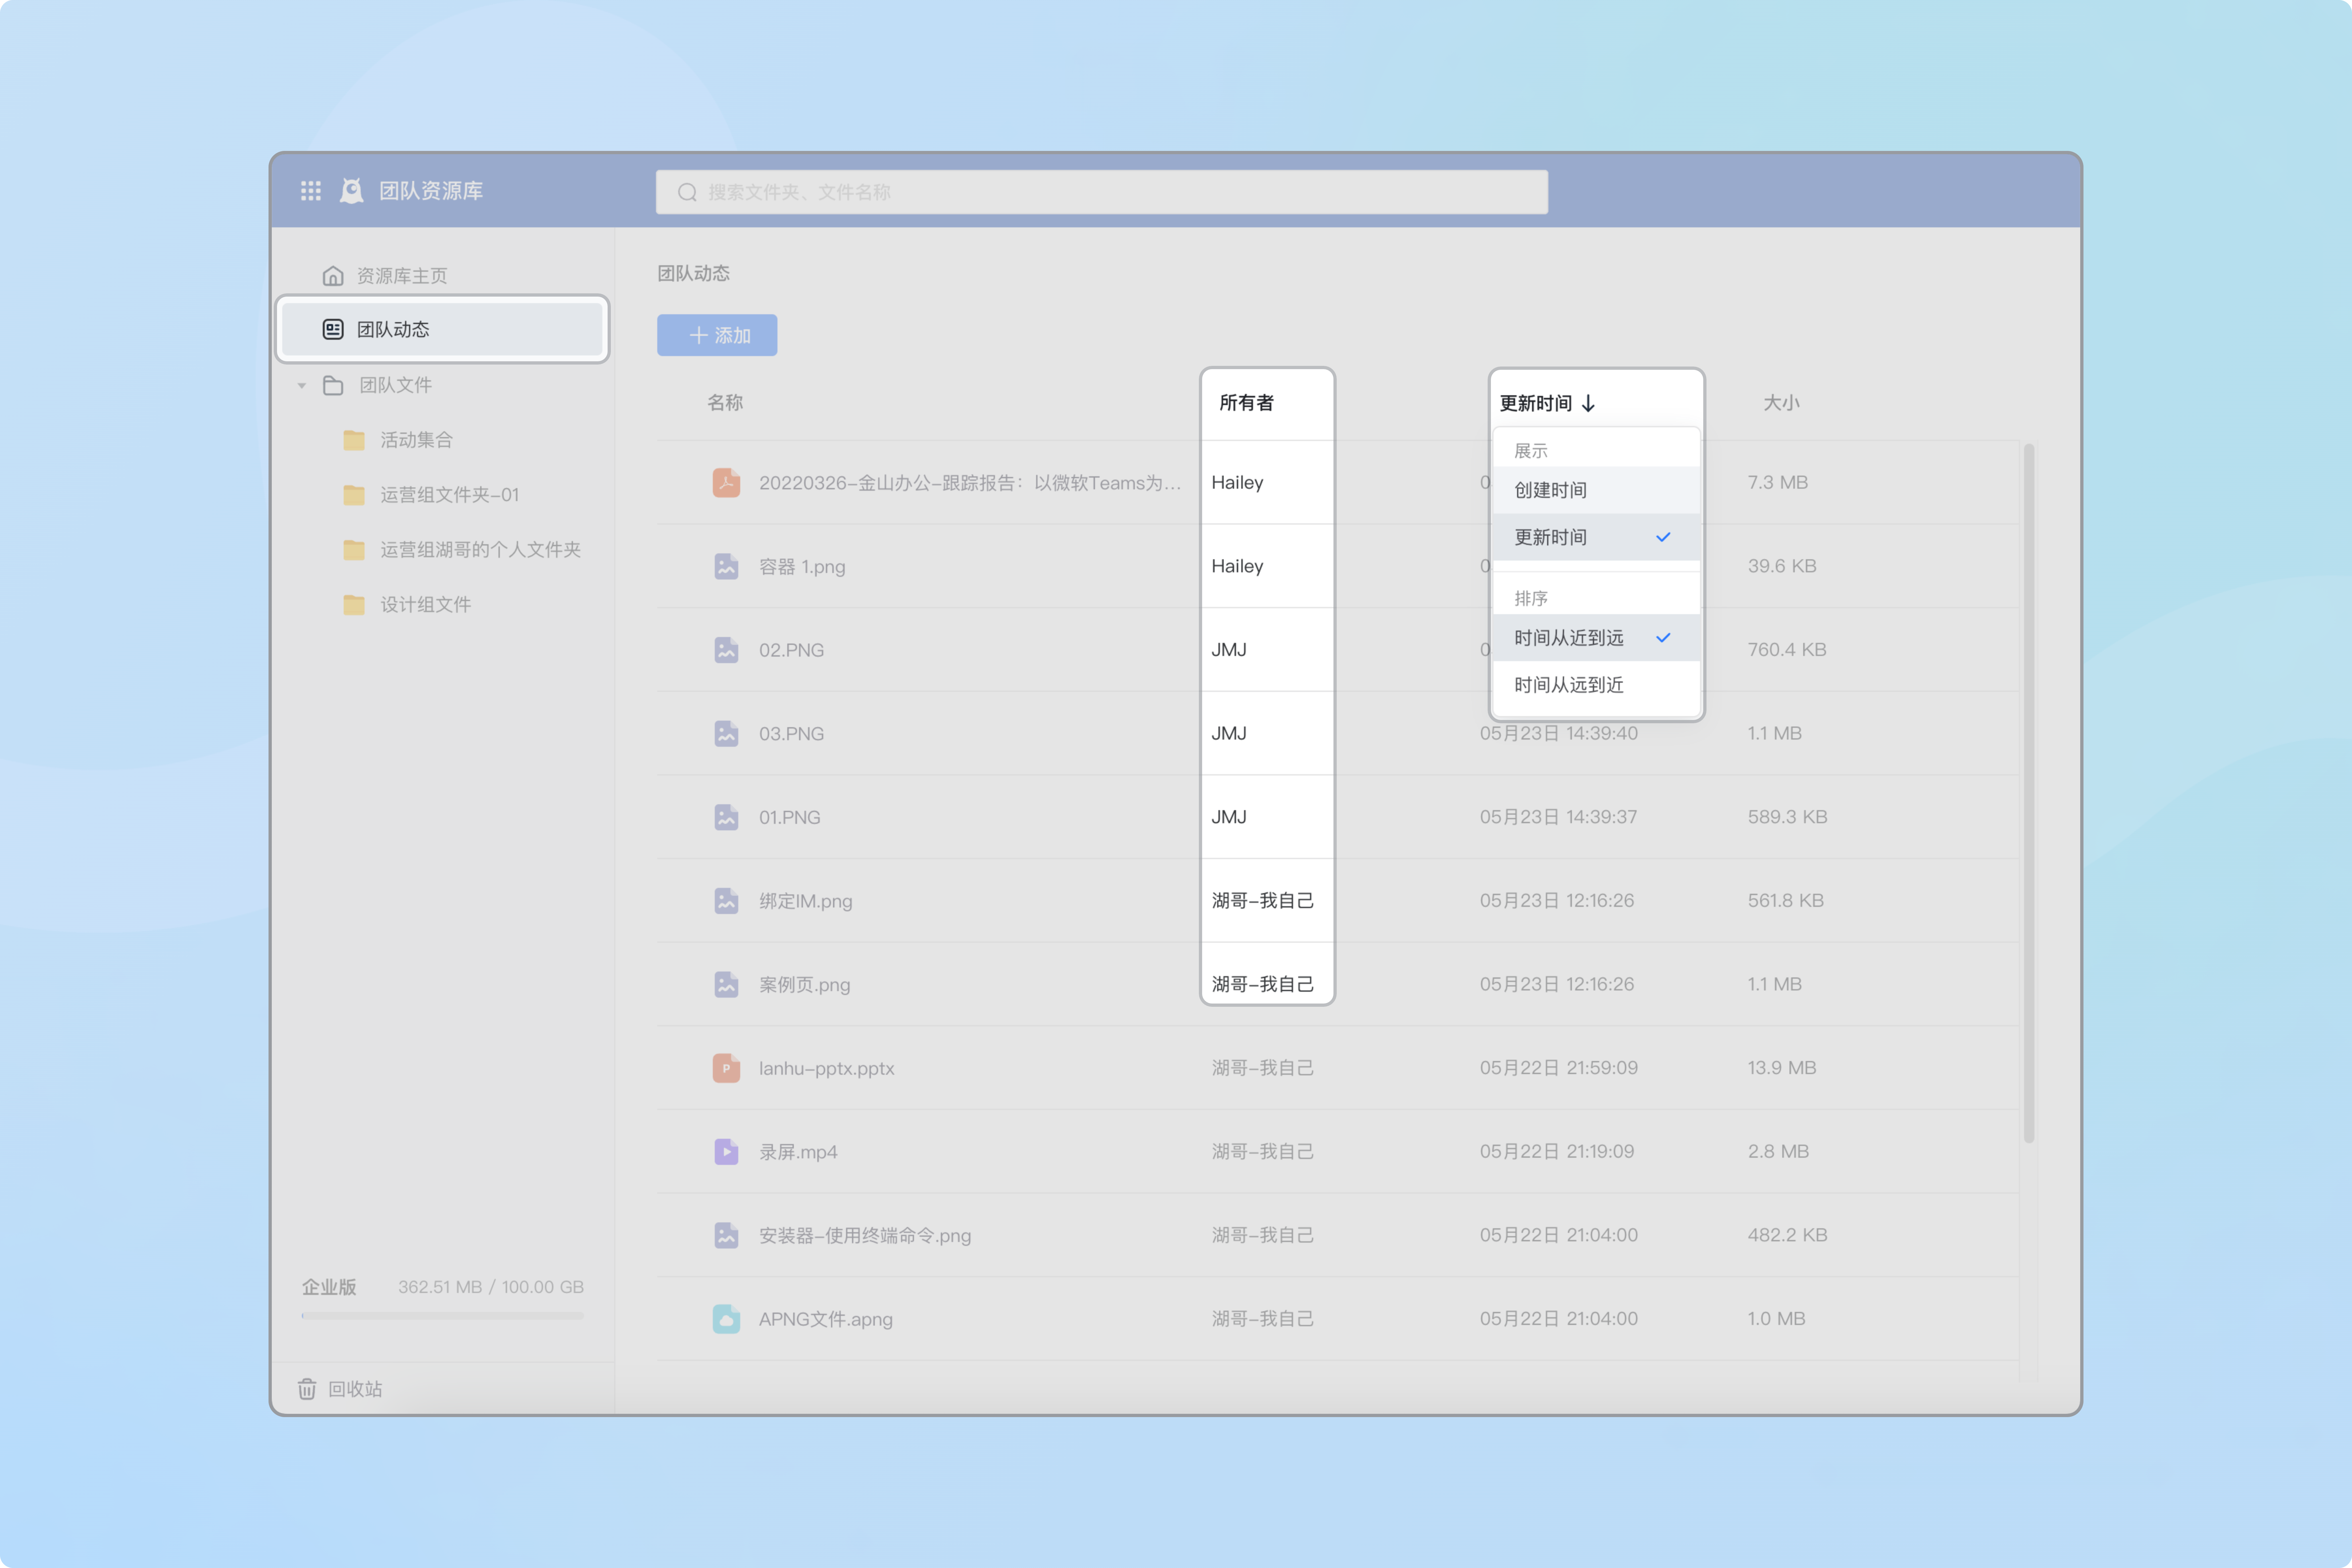The width and height of the screenshot is (2352, 1568).
Task: Collapse the 团队文件 tree arrow
Action: coord(302,386)
